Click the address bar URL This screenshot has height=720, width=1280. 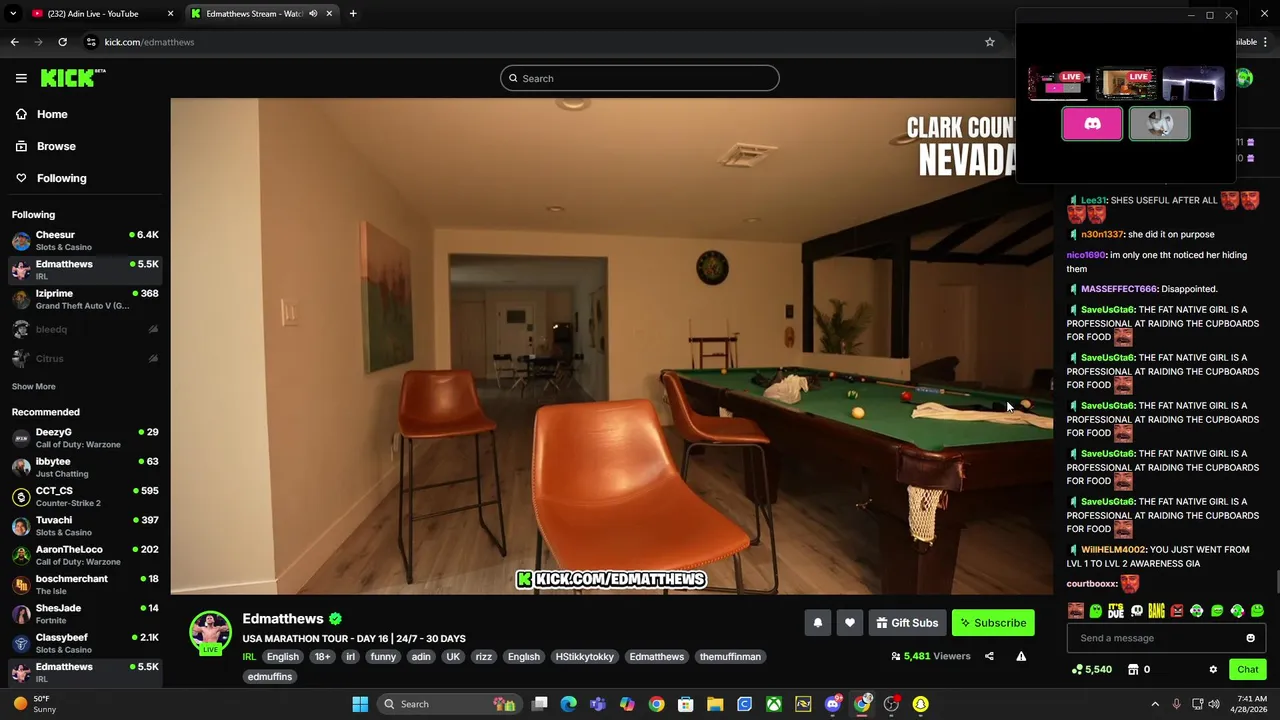pos(150,42)
